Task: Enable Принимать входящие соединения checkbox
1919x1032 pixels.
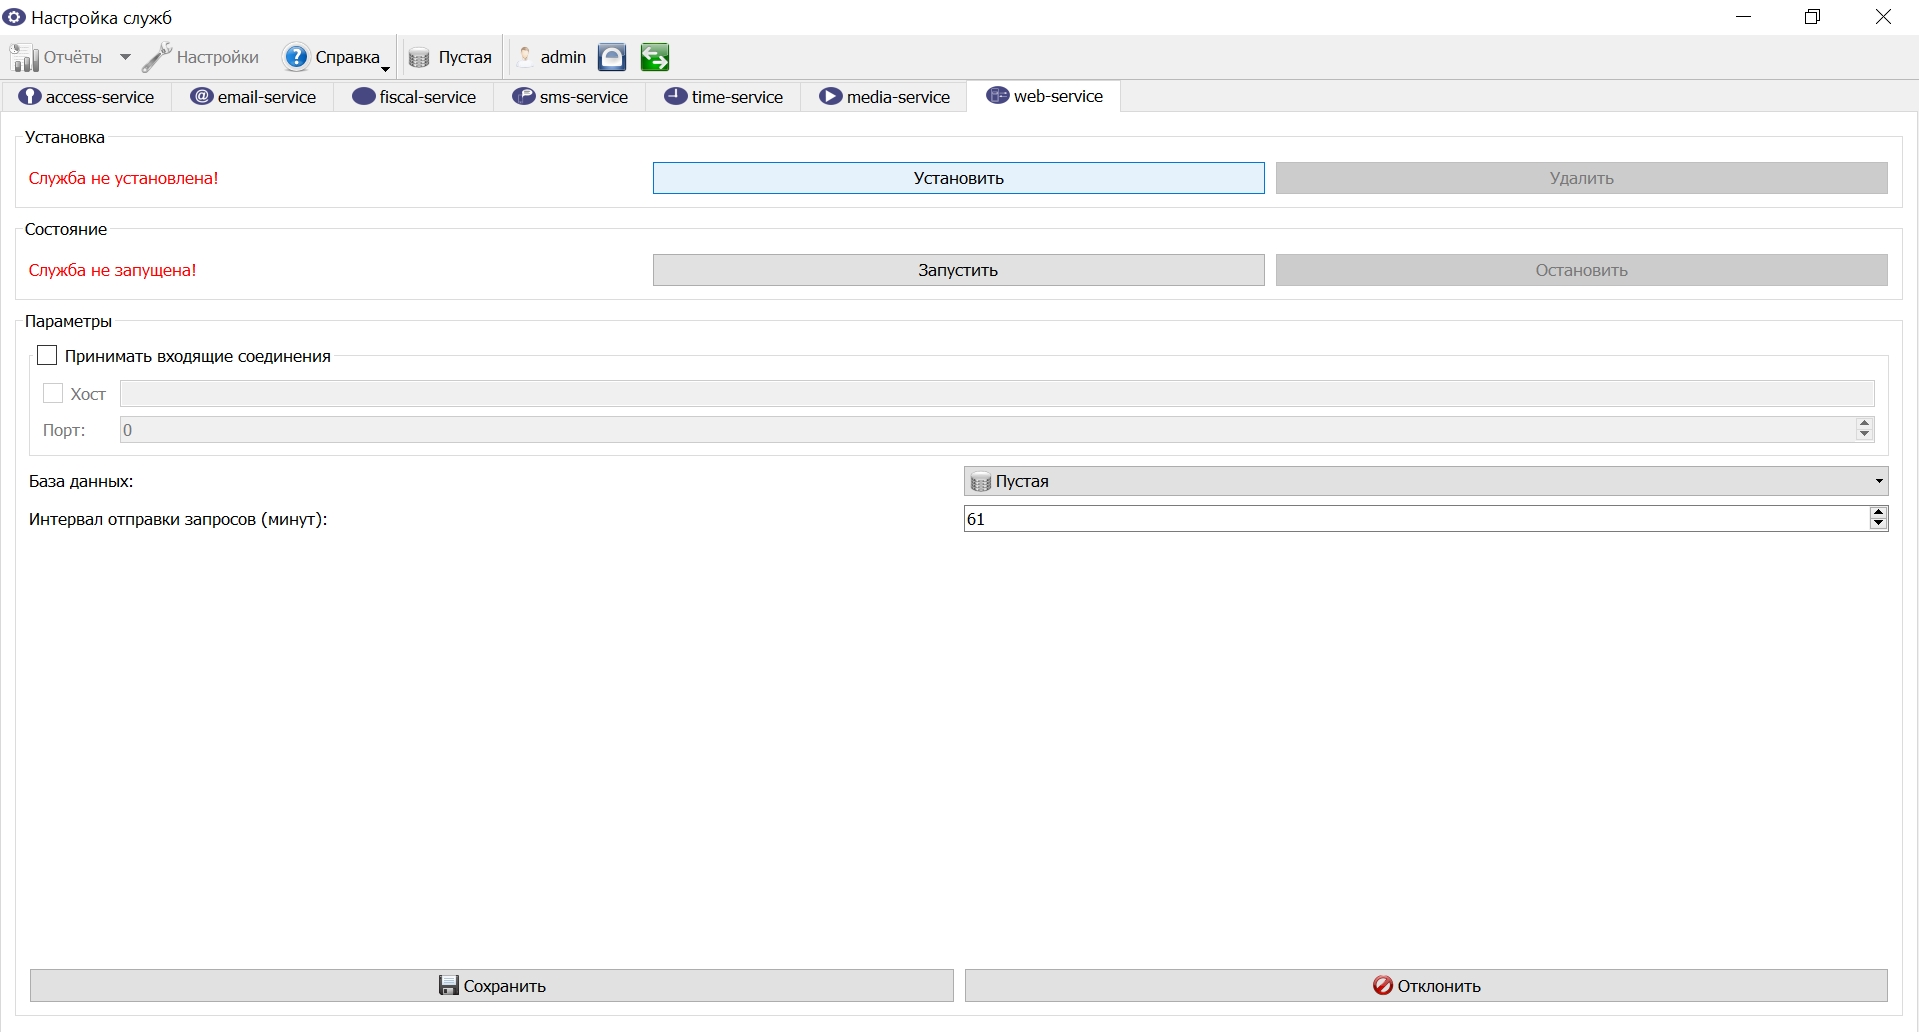Action: tap(47, 355)
